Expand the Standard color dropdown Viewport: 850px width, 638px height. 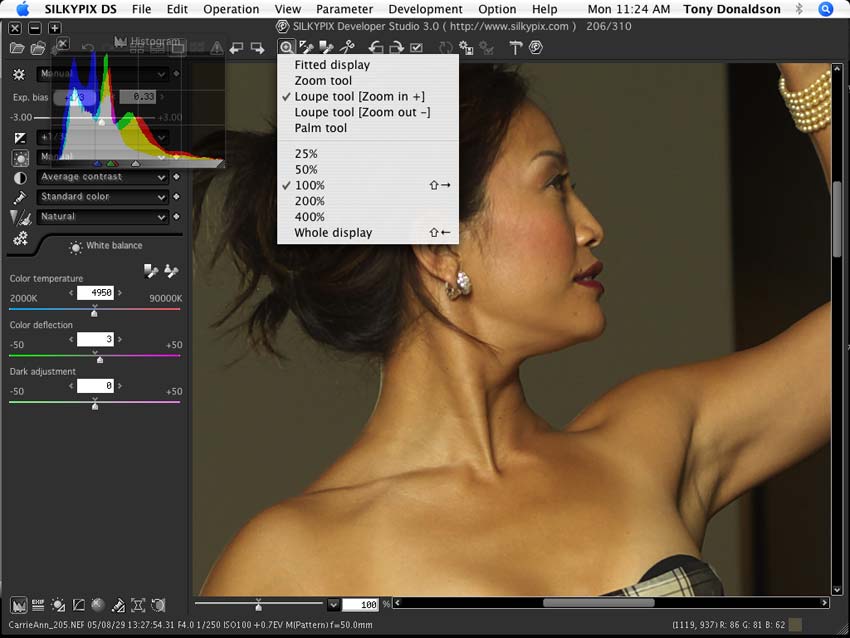point(161,197)
